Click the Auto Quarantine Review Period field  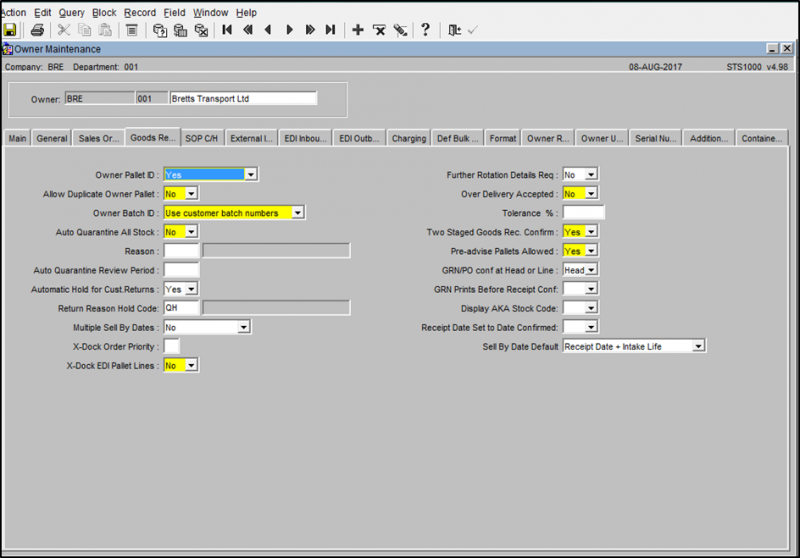tap(181, 270)
